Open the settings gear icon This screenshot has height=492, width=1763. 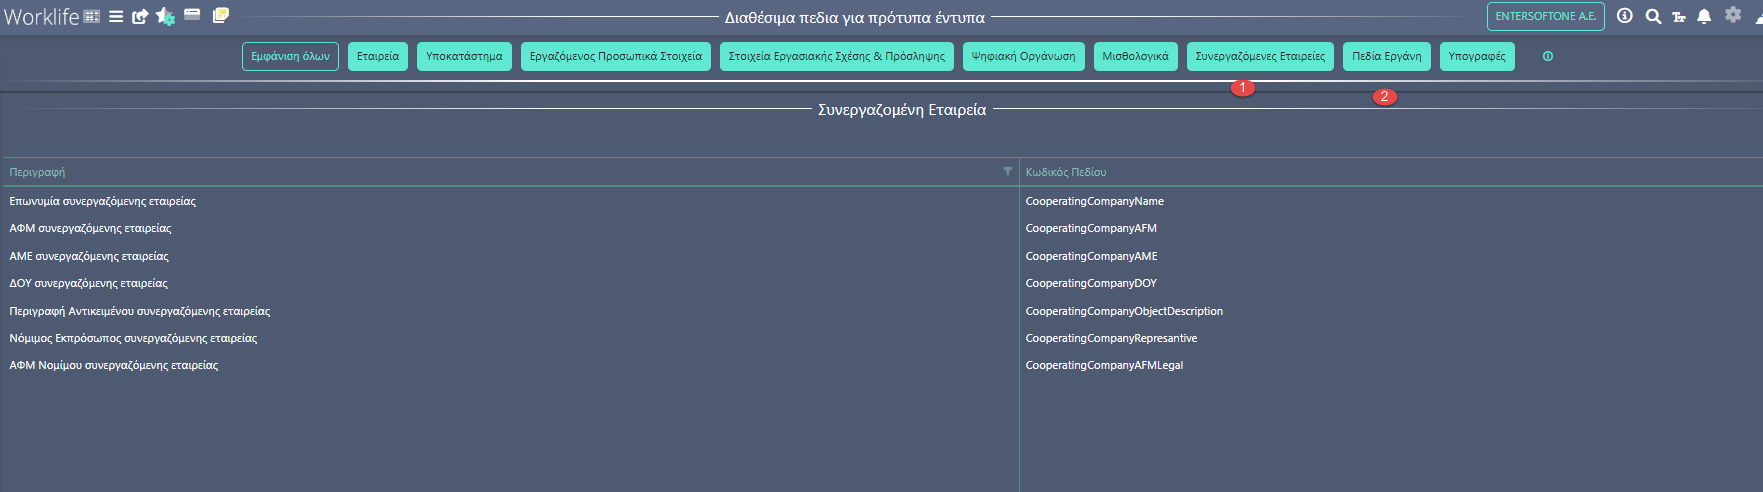click(x=1733, y=15)
